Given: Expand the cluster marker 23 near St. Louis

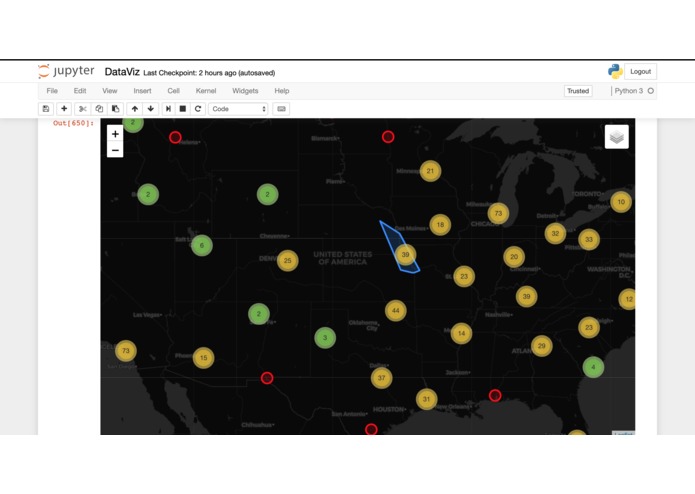Looking at the screenshot, I should pyautogui.click(x=464, y=276).
